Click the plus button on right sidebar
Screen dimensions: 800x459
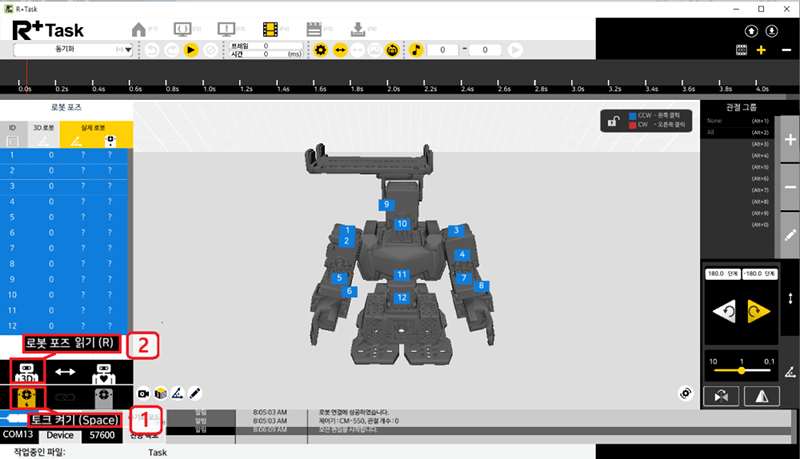click(x=791, y=142)
